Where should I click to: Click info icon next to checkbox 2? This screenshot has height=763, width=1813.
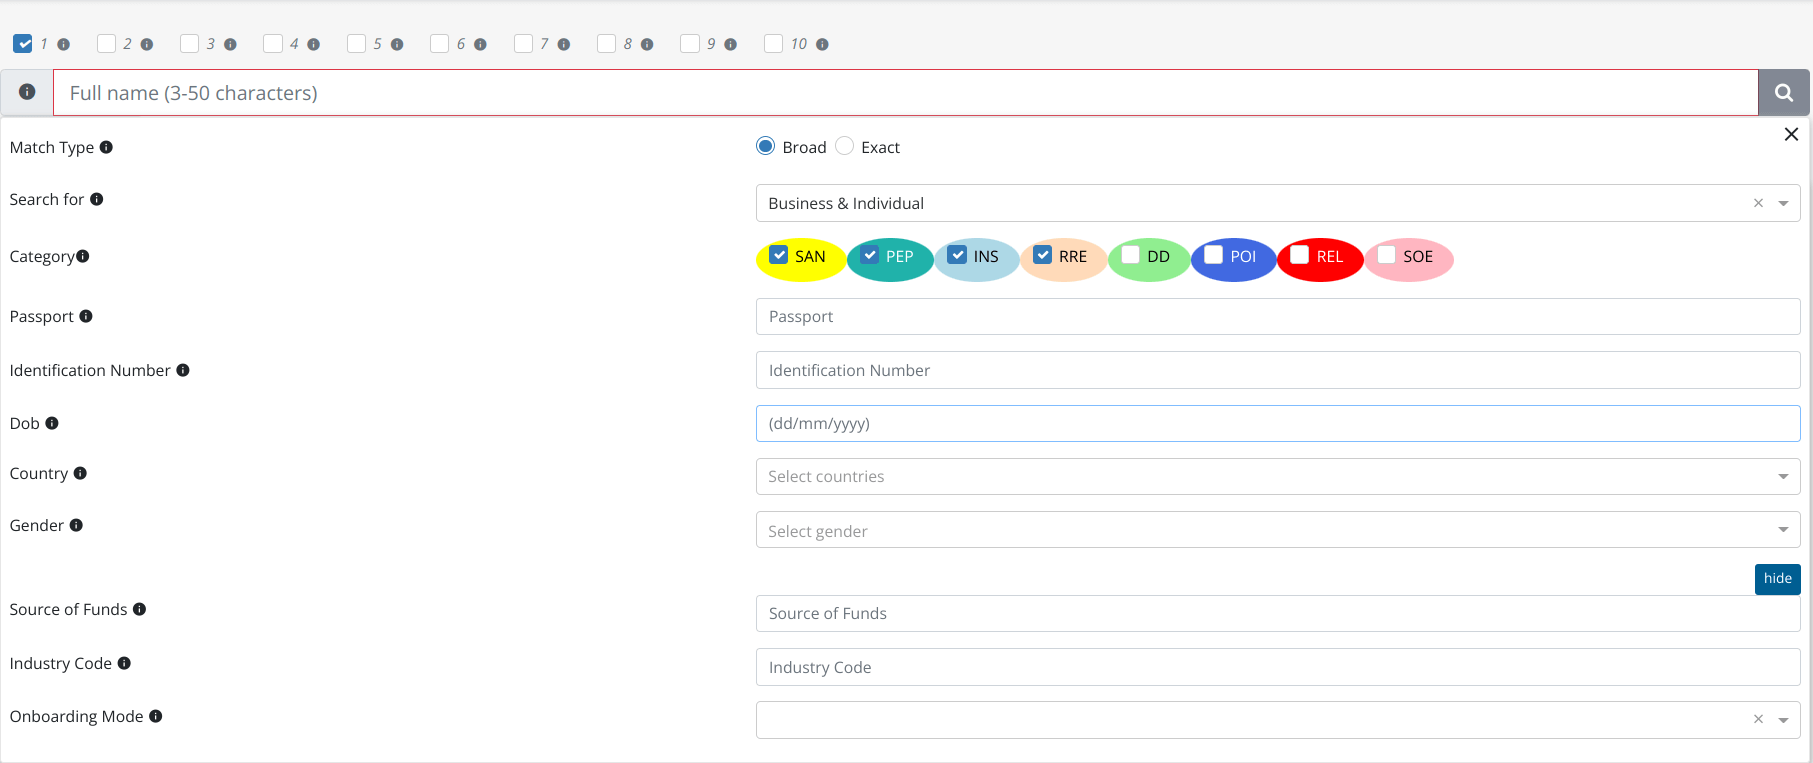click(x=147, y=44)
